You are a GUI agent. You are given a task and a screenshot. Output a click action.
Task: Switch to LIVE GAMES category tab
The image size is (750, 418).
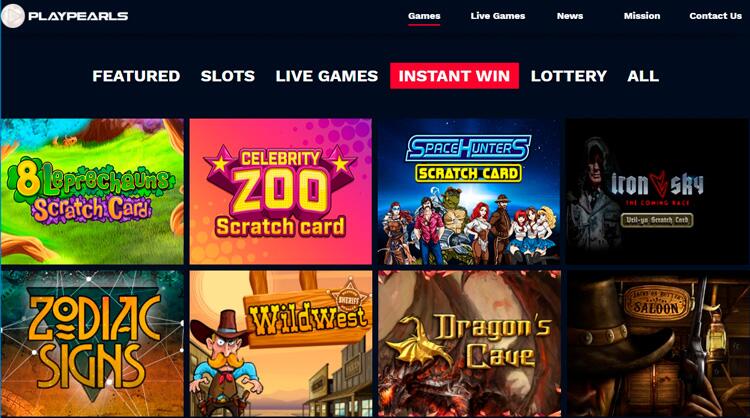pos(327,76)
